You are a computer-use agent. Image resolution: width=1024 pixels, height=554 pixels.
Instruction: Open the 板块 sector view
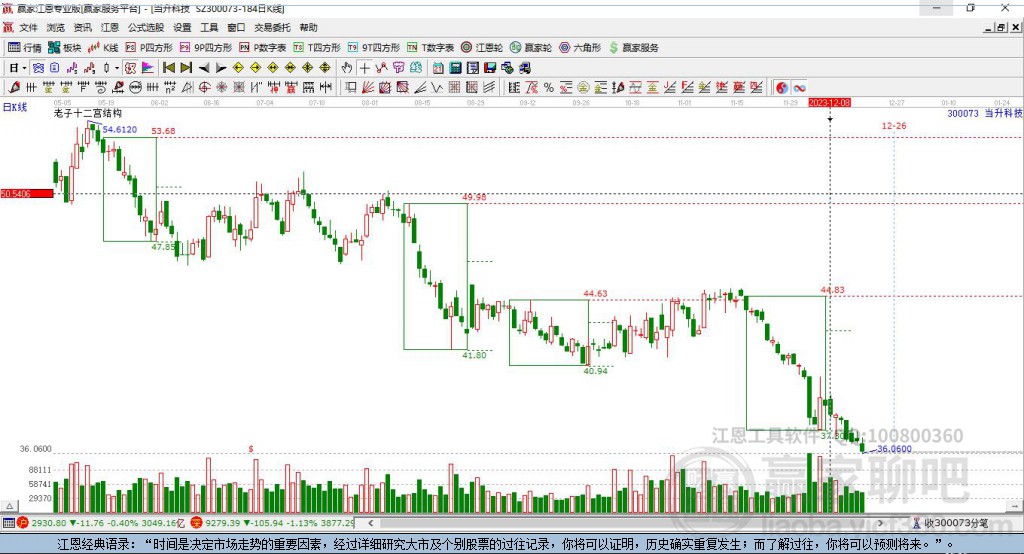tap(65, 48)
